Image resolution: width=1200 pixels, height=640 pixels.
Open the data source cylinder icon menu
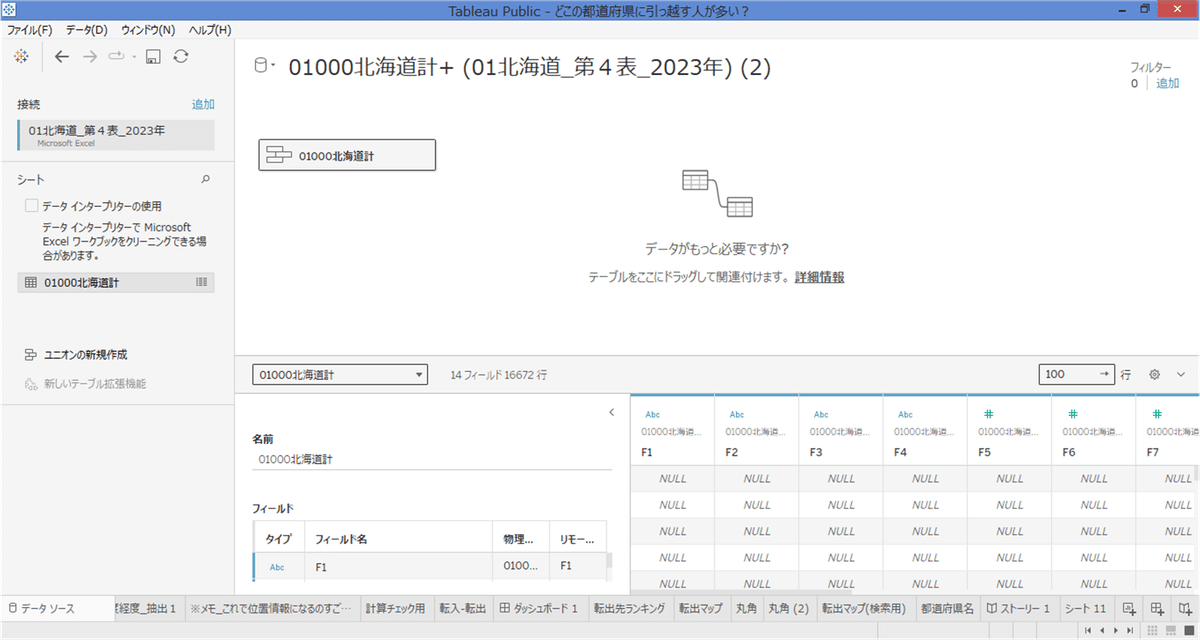pos(263,67)
